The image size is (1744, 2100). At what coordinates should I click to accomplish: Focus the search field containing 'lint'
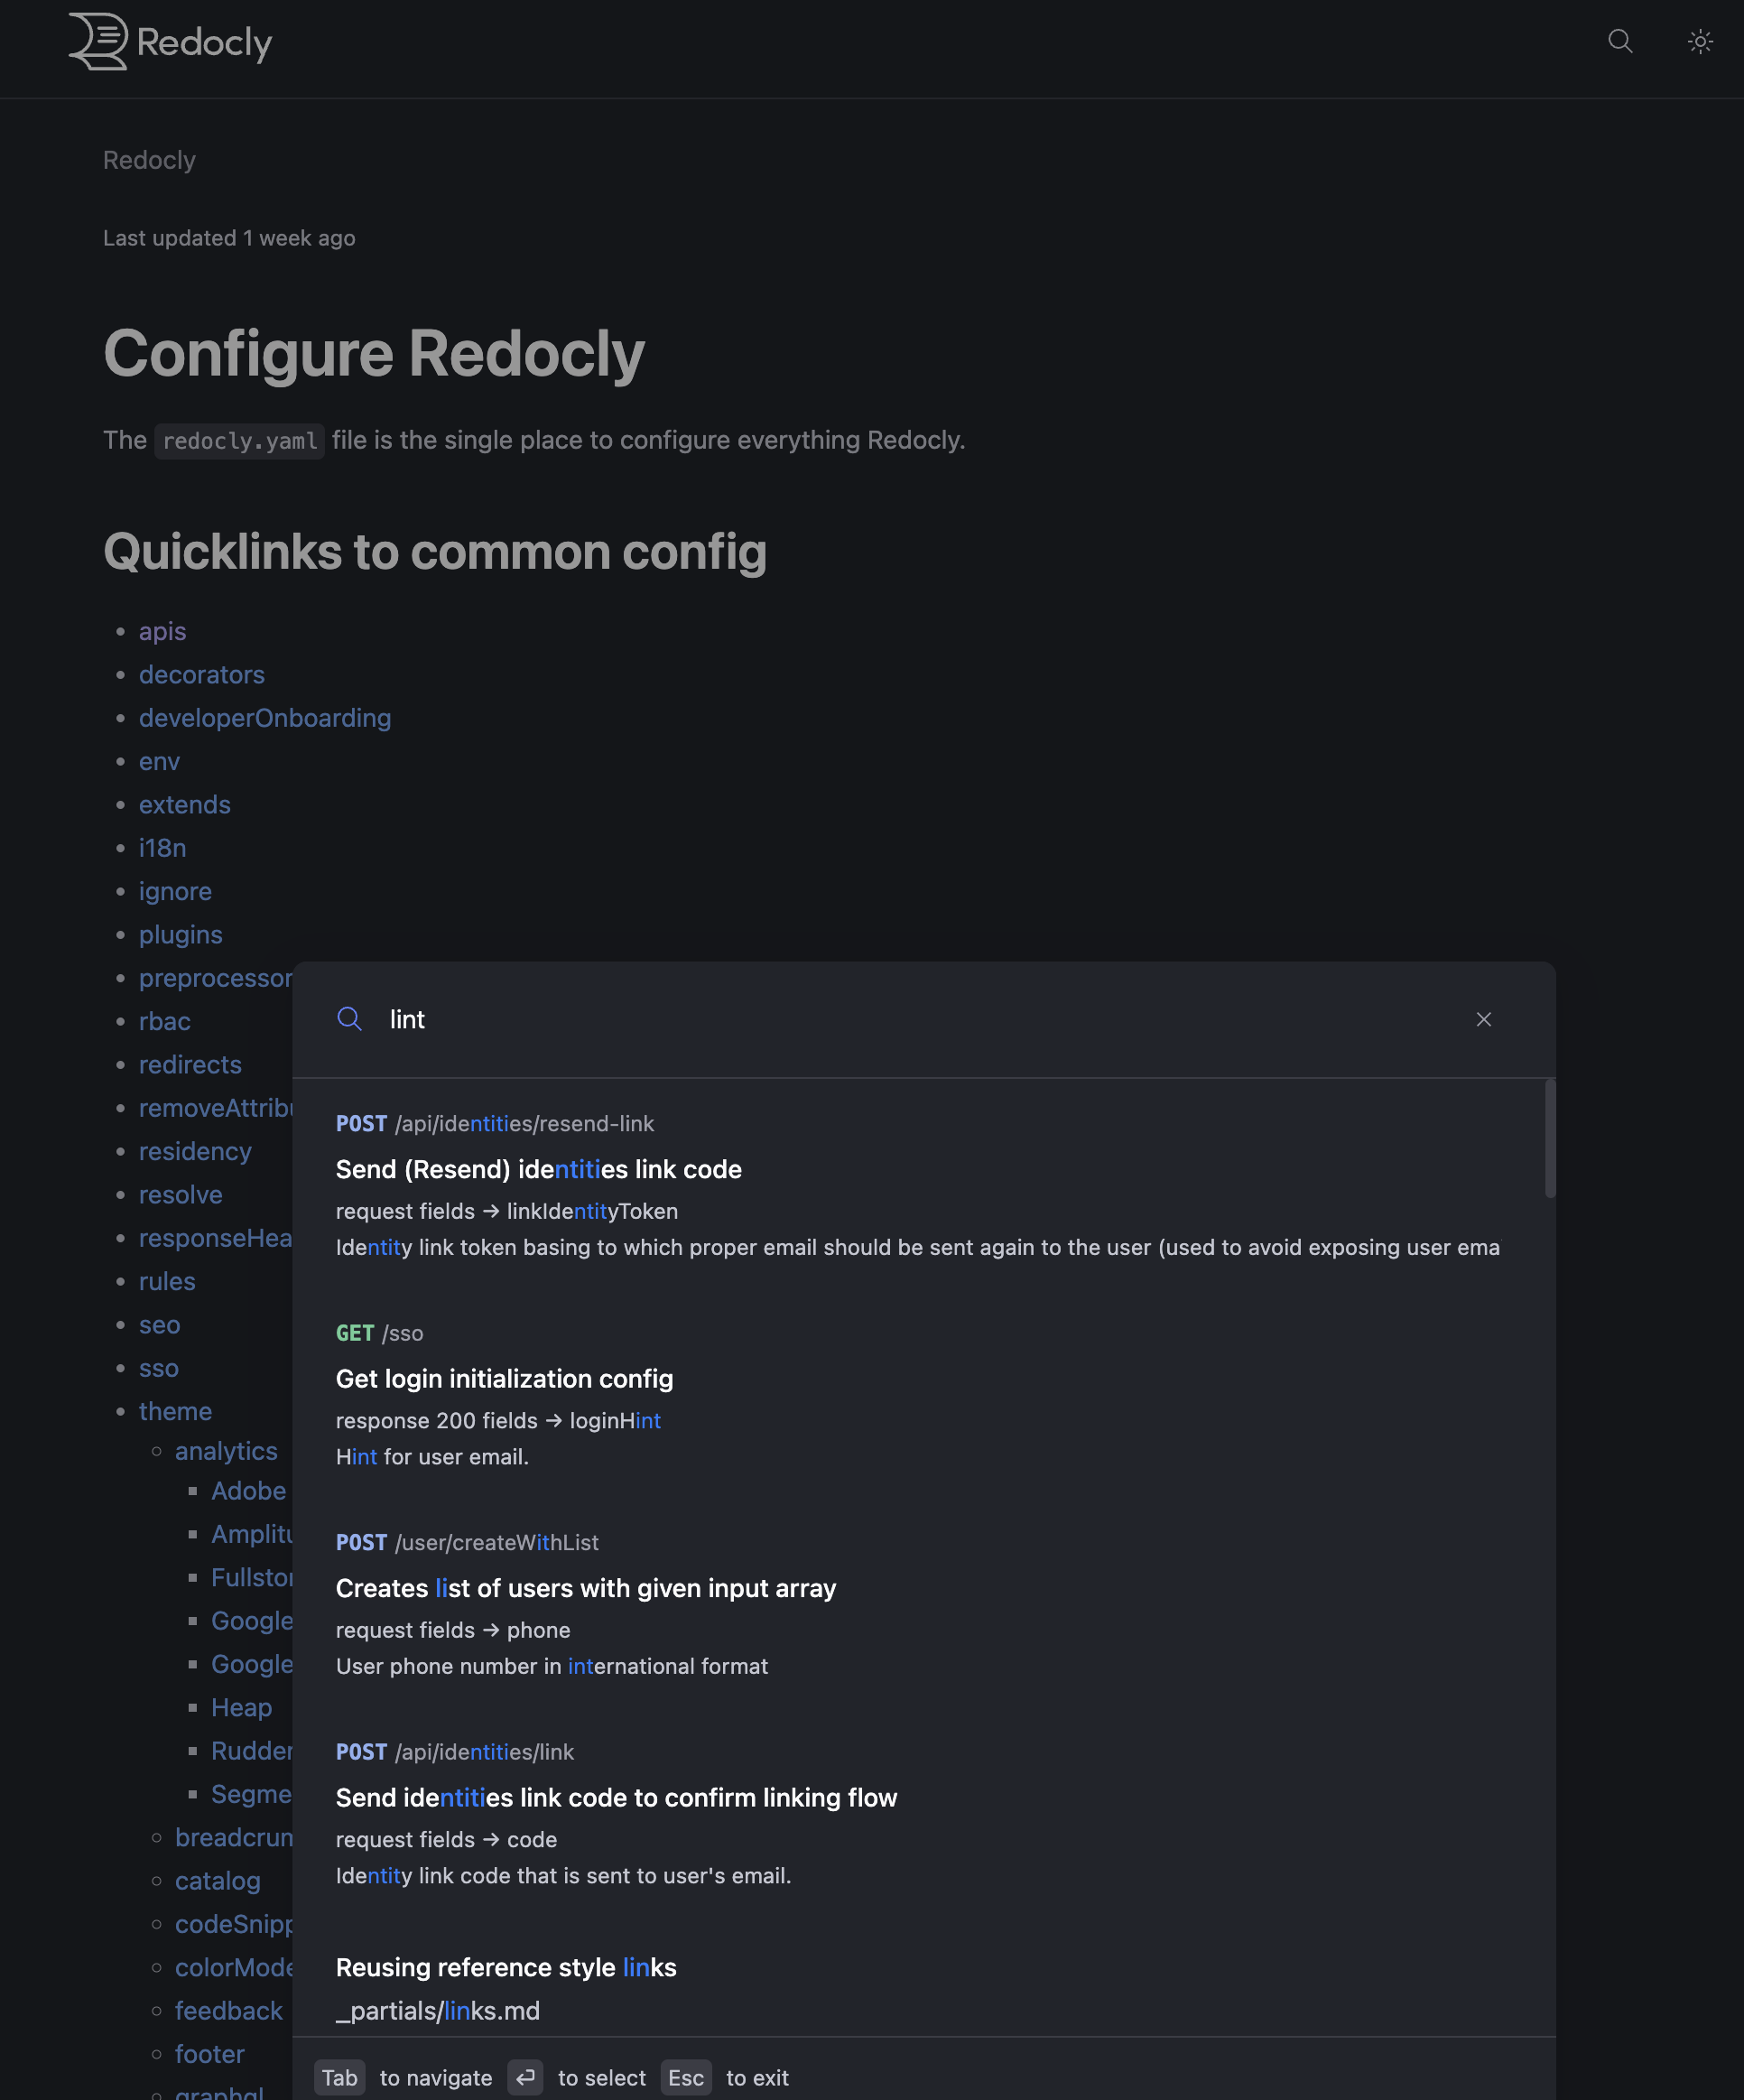click(920, 1019)
